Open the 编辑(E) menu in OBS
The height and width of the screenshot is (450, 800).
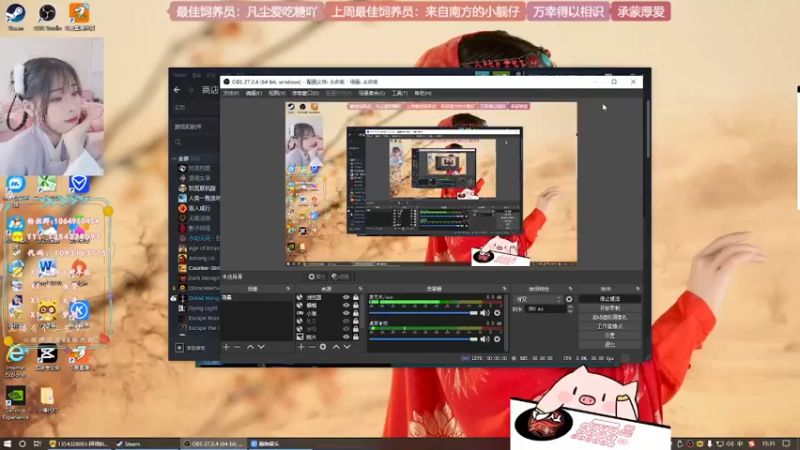(x=254, y=93)
